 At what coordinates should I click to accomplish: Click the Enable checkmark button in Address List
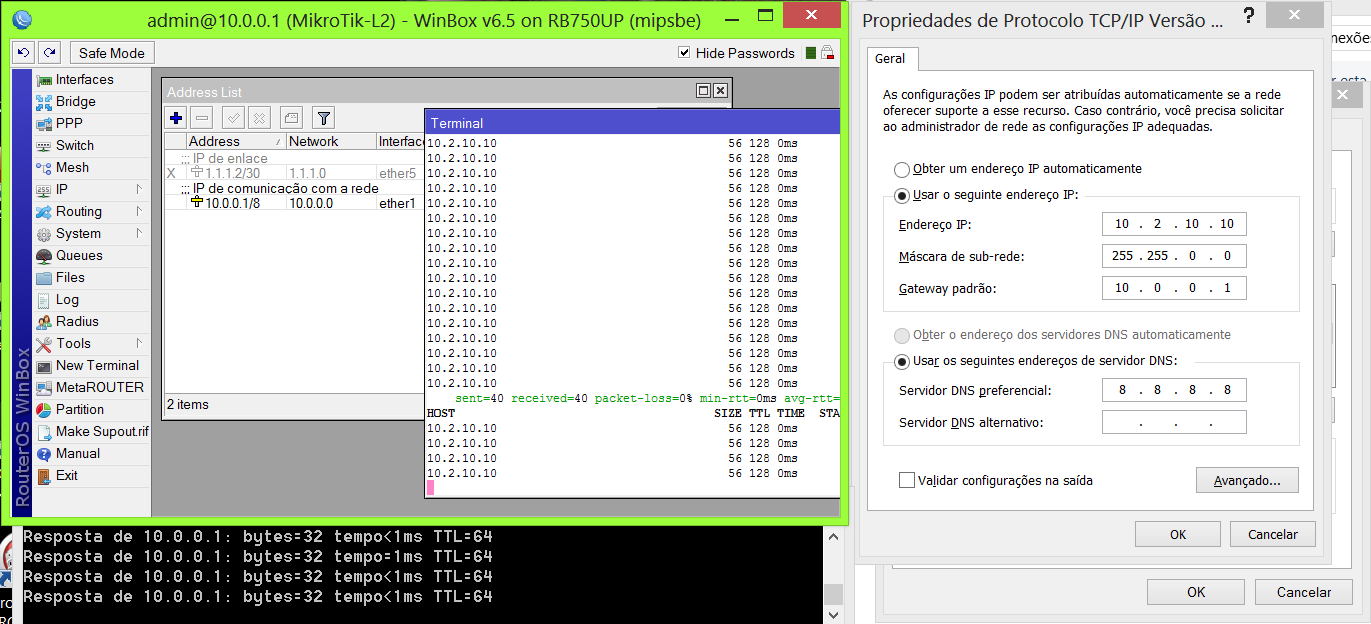[233, 118]
